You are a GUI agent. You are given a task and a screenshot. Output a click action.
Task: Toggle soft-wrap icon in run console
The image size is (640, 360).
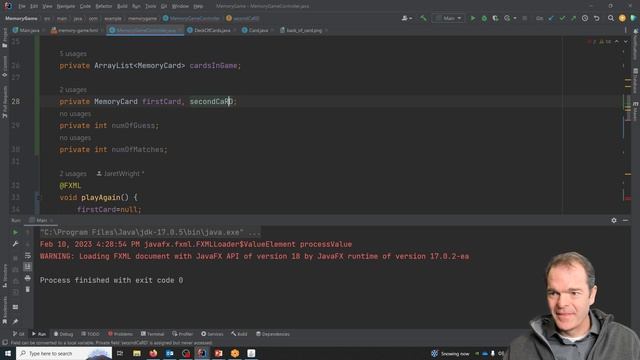coord(28,256)
